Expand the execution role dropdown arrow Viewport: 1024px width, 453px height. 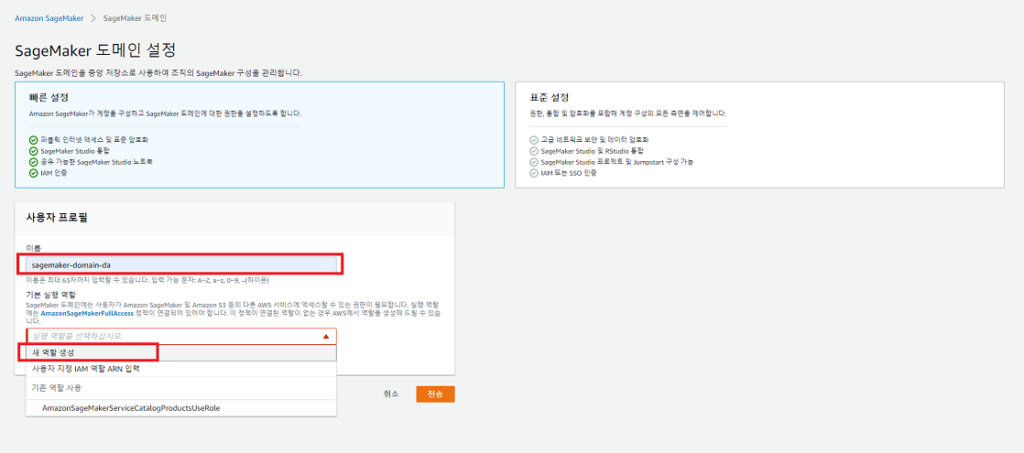tap(326, 336)
